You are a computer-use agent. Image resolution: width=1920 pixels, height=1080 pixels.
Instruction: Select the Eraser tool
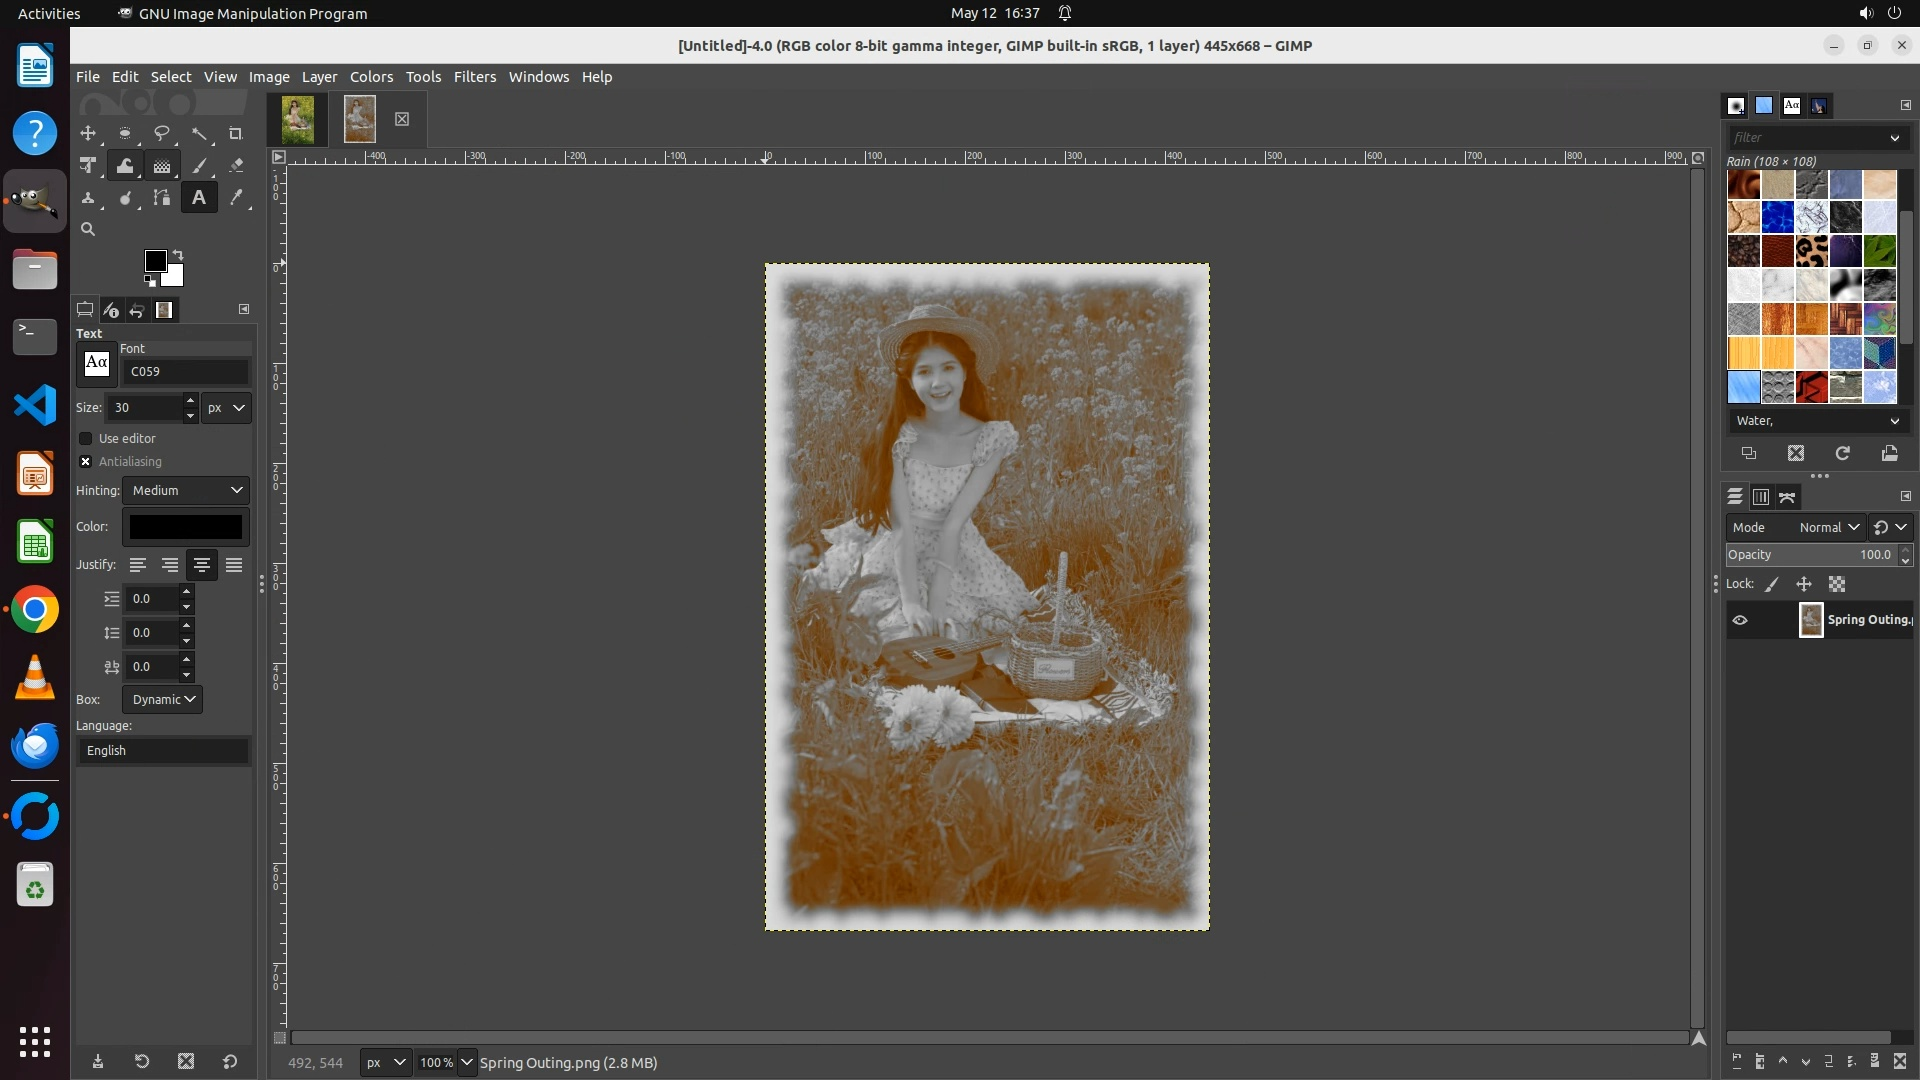coord(236,166)
